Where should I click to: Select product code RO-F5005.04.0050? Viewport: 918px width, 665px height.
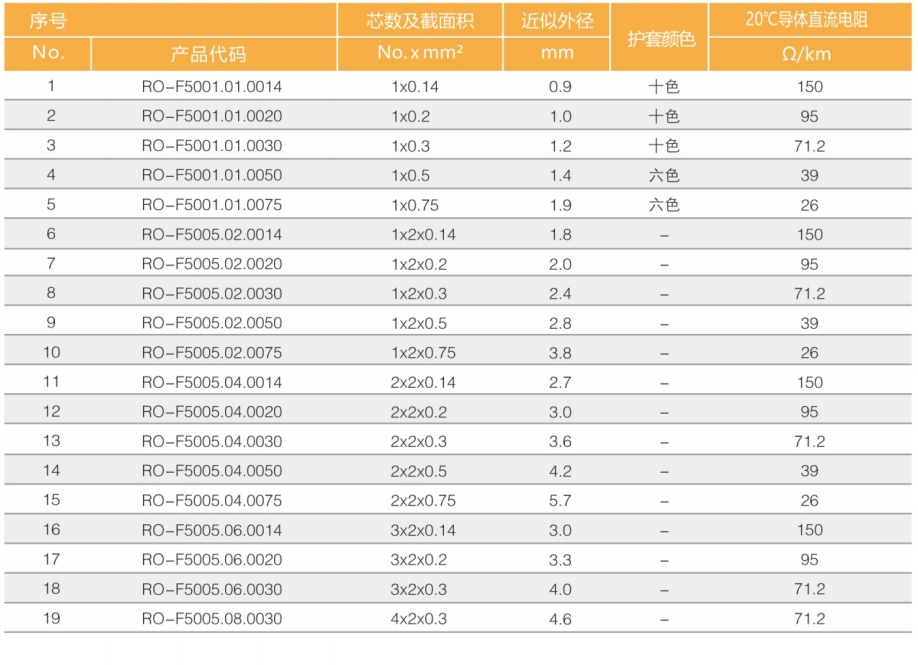(x=212, y=471)
